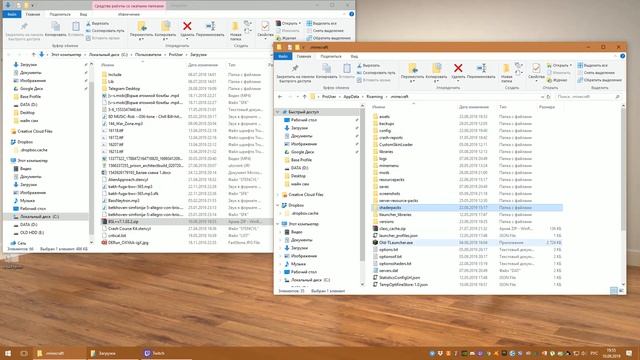Screen dimensions: 640x360
Task: Collapse Быстрый доступ in .minecraft navigation pane
Action: 278,112
